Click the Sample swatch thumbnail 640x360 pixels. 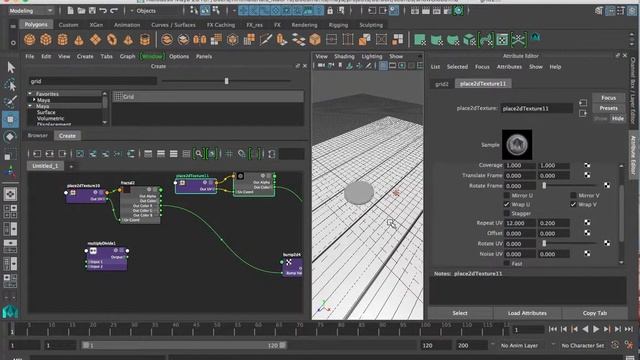[517, 144]
